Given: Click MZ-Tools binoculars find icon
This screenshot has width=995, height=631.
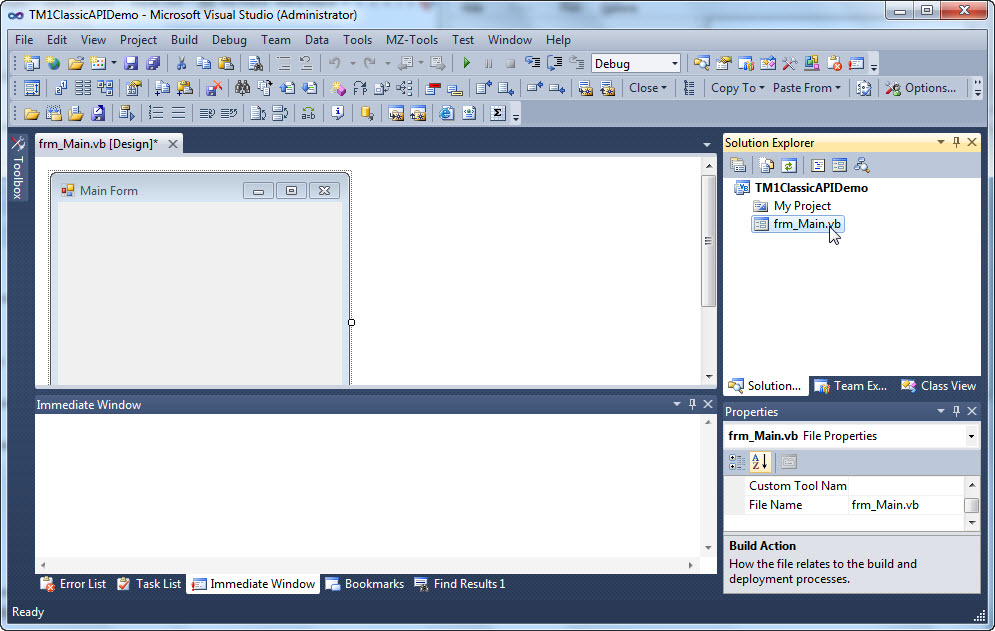Looking at the screenshot, I should click(242, 88).
